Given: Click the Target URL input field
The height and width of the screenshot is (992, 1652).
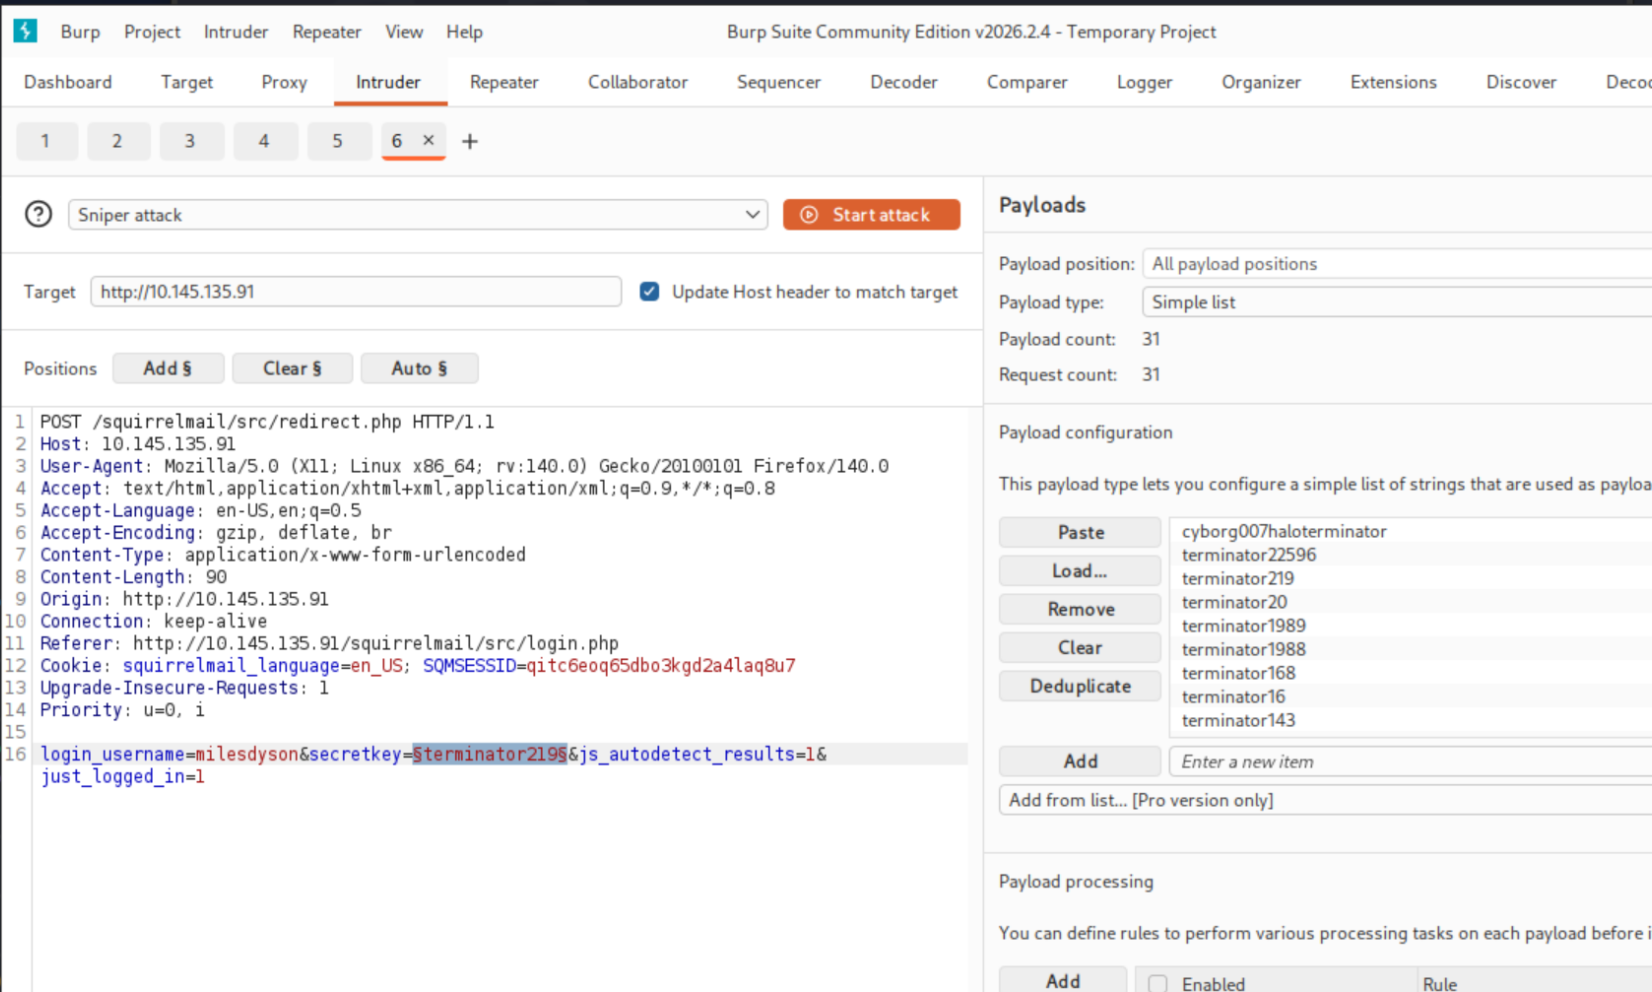Looking at the screenshot, I should point(356,291).
